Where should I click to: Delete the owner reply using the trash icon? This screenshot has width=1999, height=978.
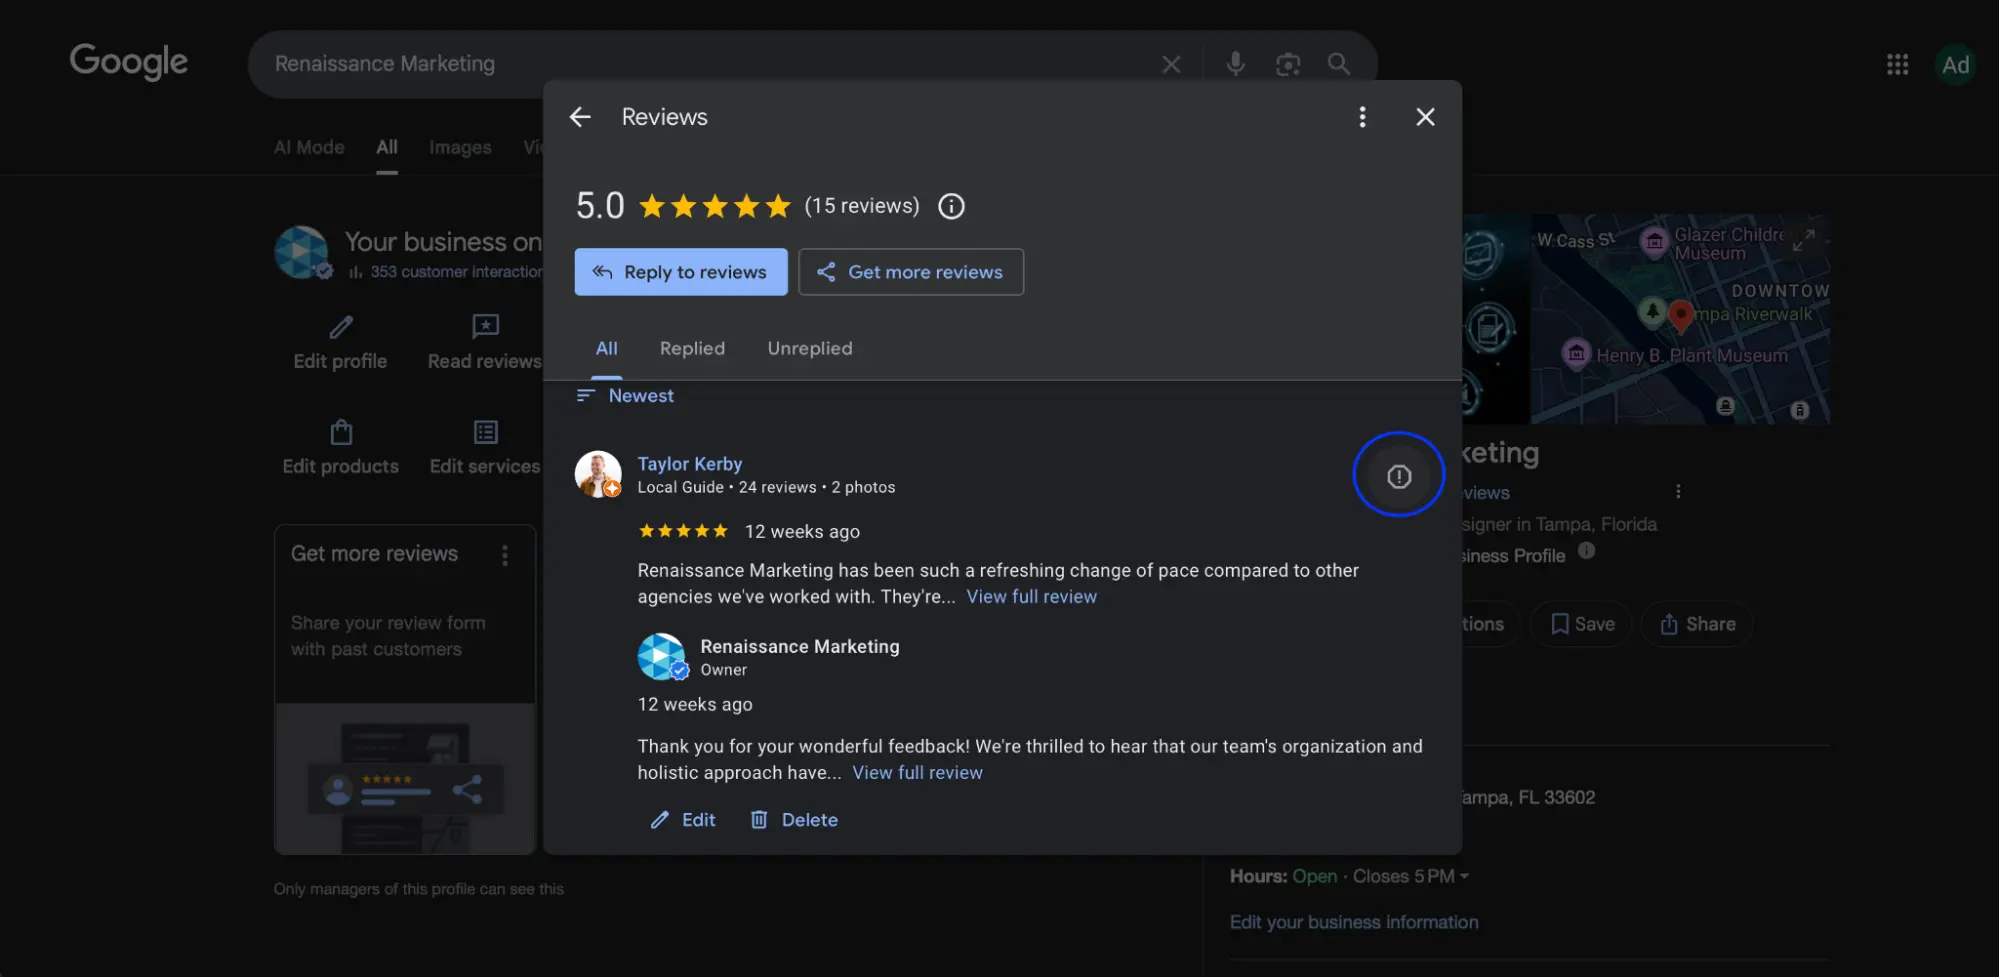(x=759, y=819)
